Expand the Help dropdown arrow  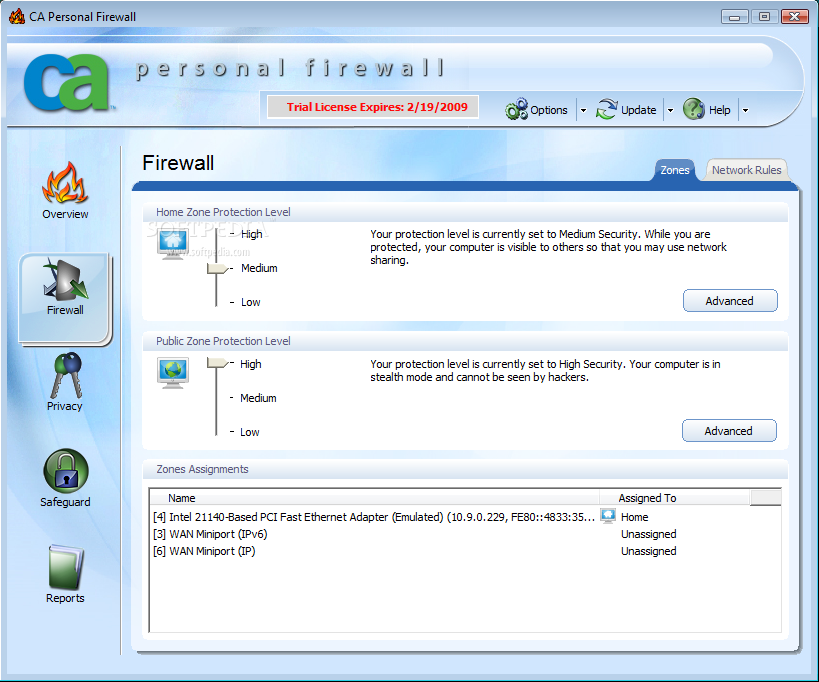click(745, 110)
